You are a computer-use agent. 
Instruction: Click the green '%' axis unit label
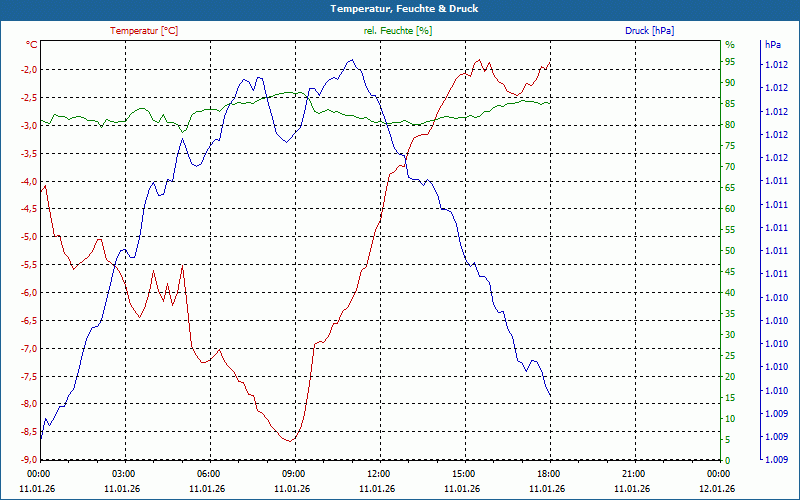click(x=730, y=45)
